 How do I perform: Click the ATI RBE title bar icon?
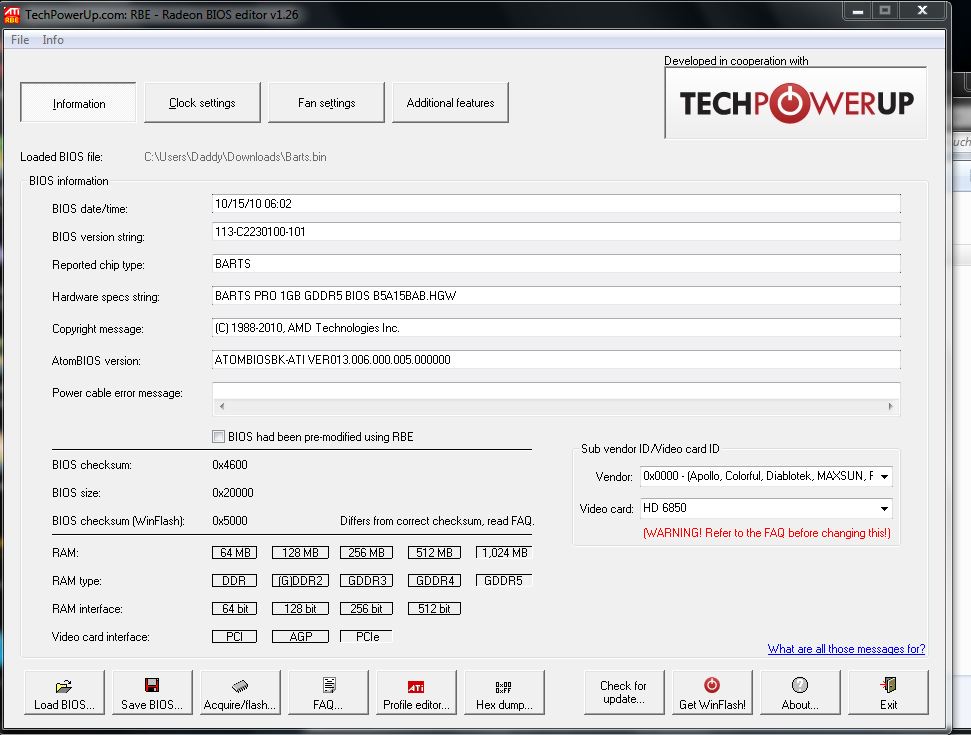pyautogui.click(x=12, y=15)
